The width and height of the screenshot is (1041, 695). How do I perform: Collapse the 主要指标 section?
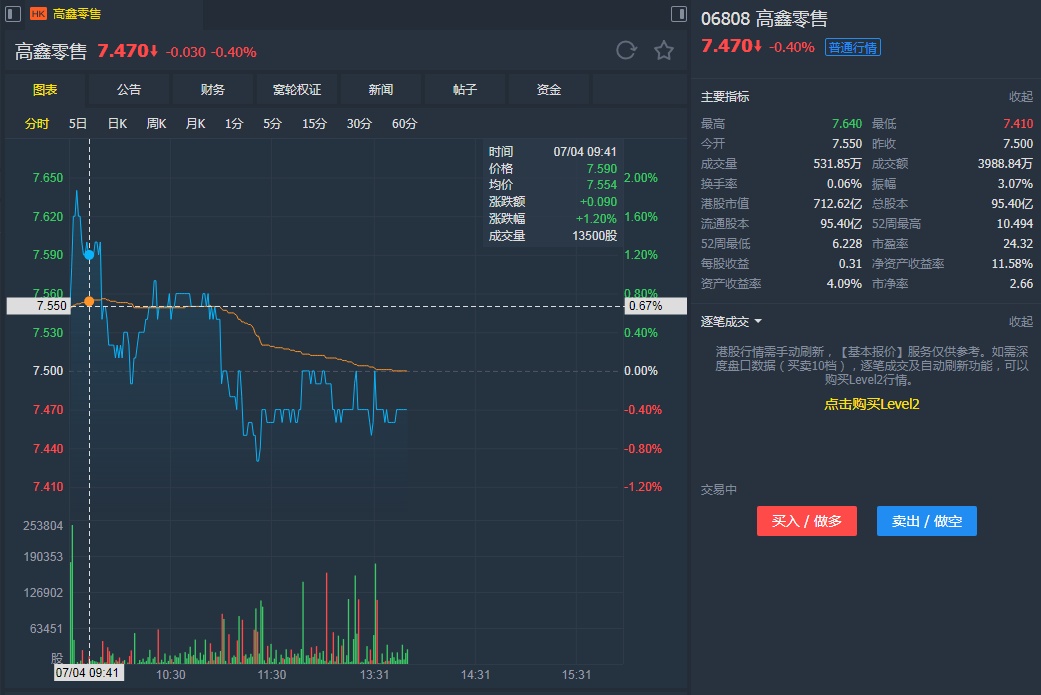click(x=1020, y=97)
